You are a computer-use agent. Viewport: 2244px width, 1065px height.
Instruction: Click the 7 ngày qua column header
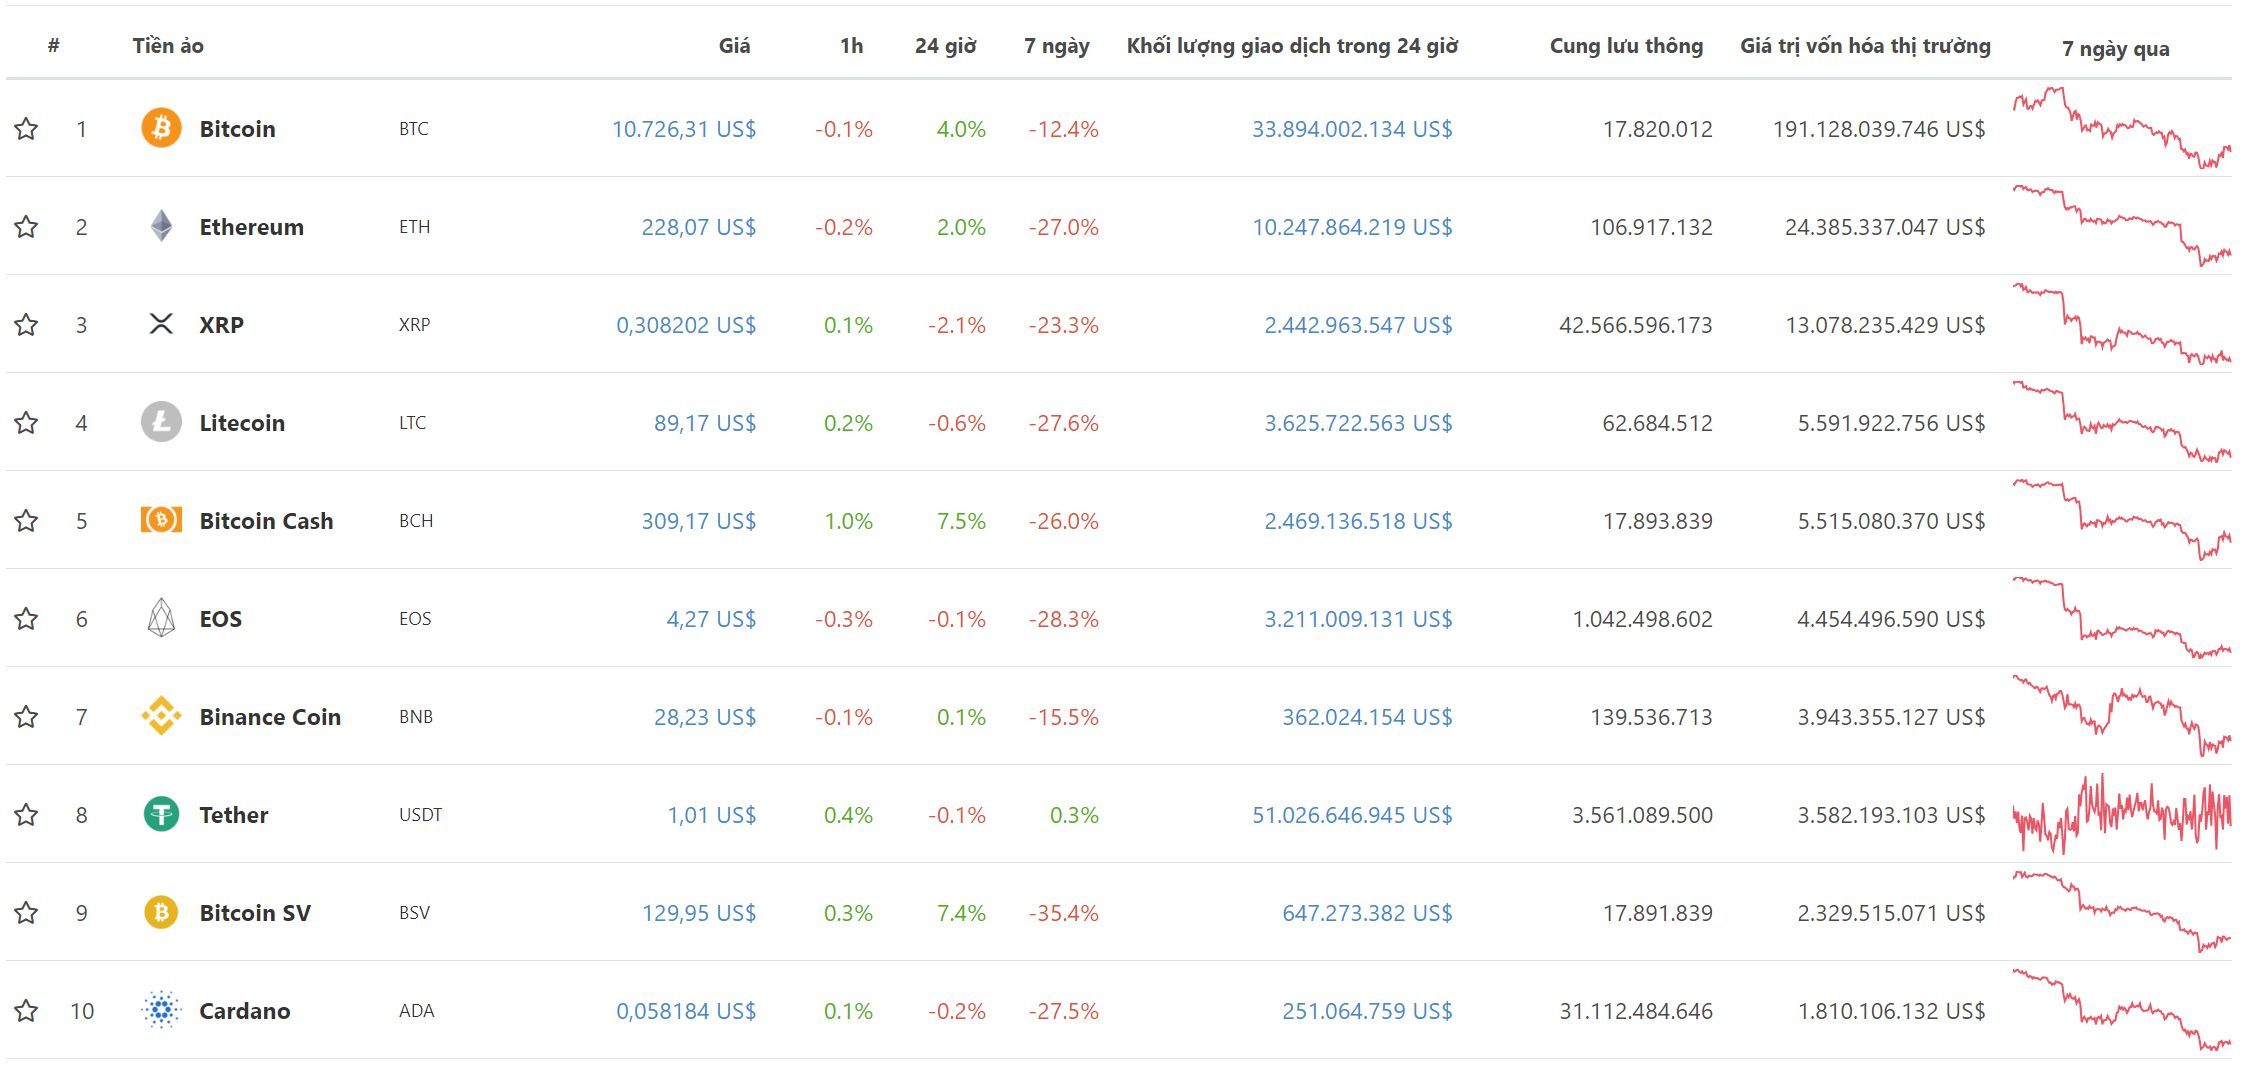point(2115,49)
